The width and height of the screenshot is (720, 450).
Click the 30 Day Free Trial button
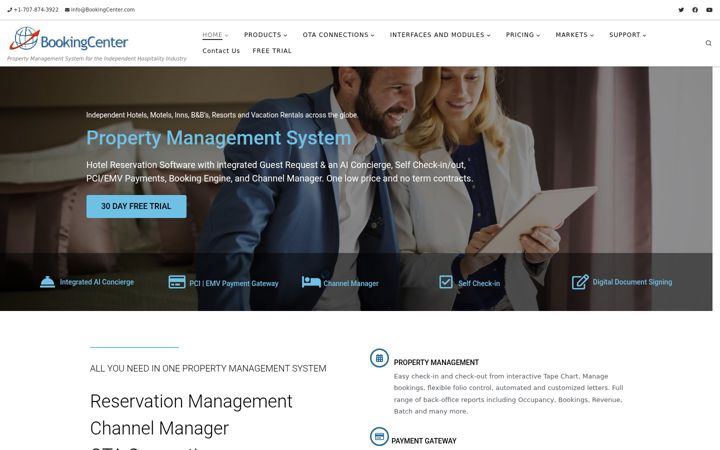click(136, 207)
